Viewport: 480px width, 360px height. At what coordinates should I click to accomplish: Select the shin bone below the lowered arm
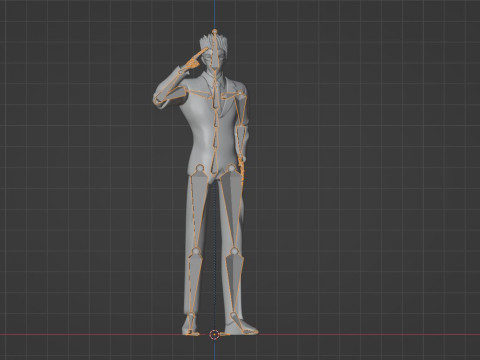point(235,282)
